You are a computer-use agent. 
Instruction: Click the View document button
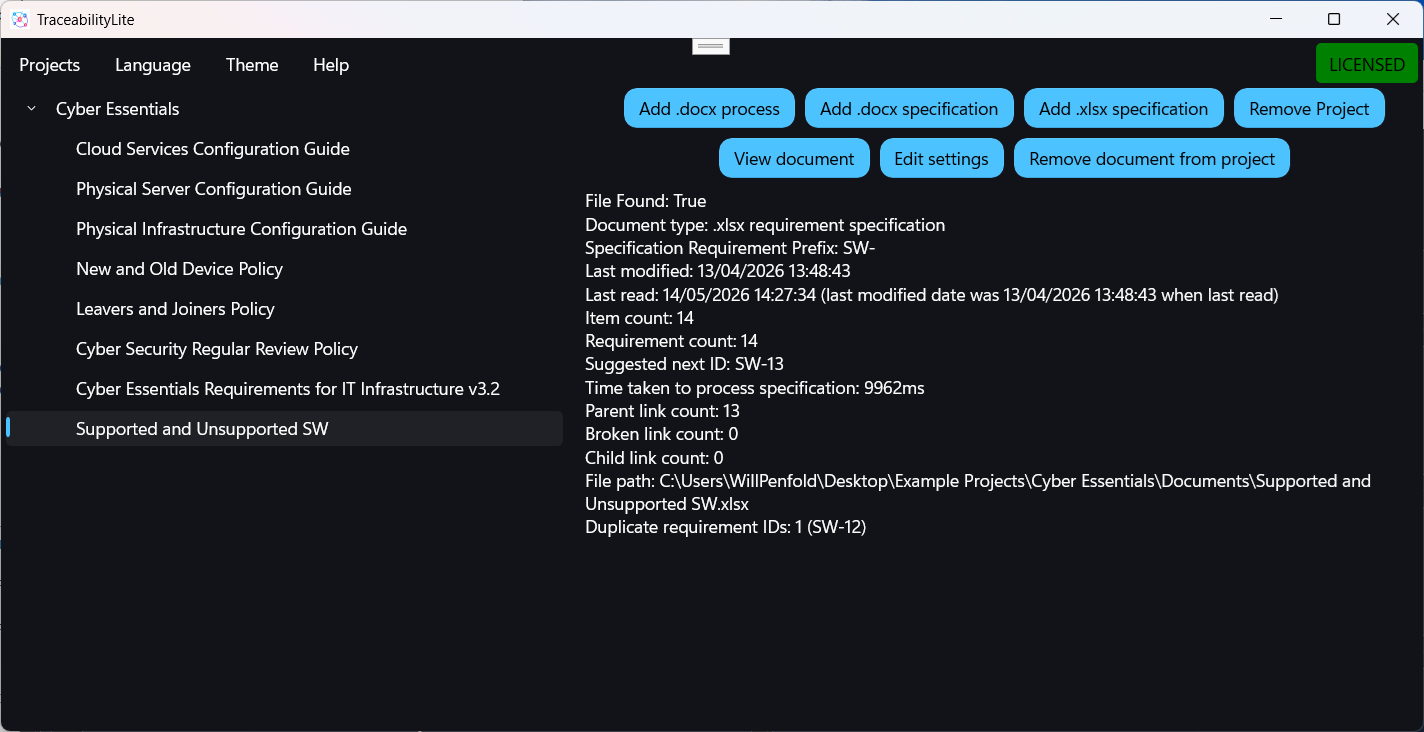(794, 159)
